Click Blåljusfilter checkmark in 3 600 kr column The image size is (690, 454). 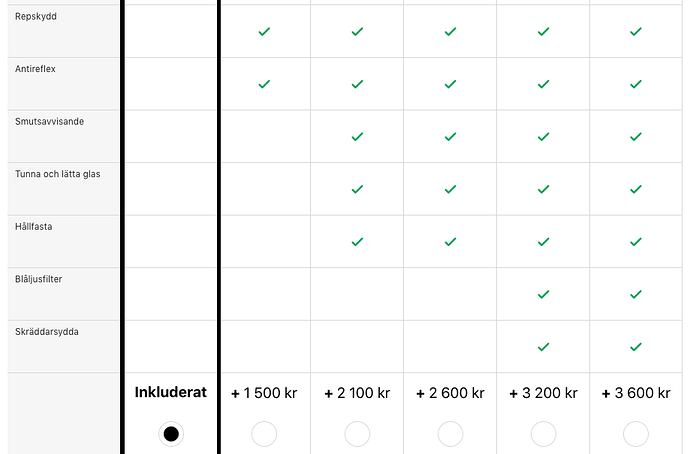(x=636, y=294)
